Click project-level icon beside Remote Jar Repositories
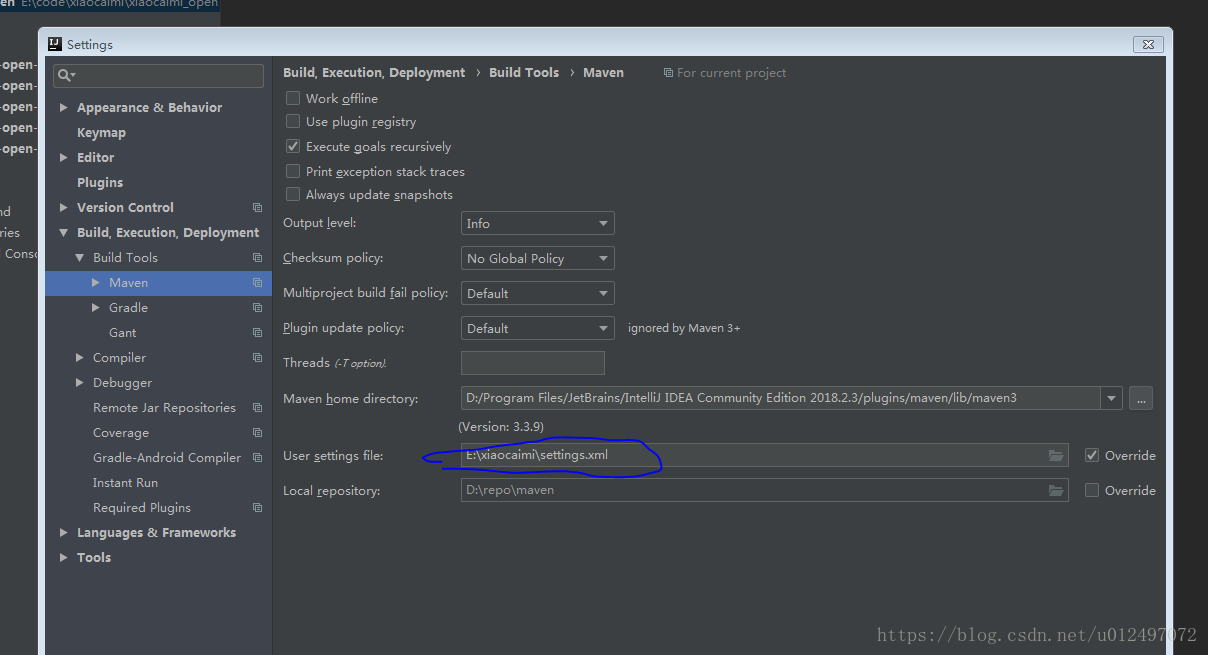The image size is (1208, 655). (257, 408)
